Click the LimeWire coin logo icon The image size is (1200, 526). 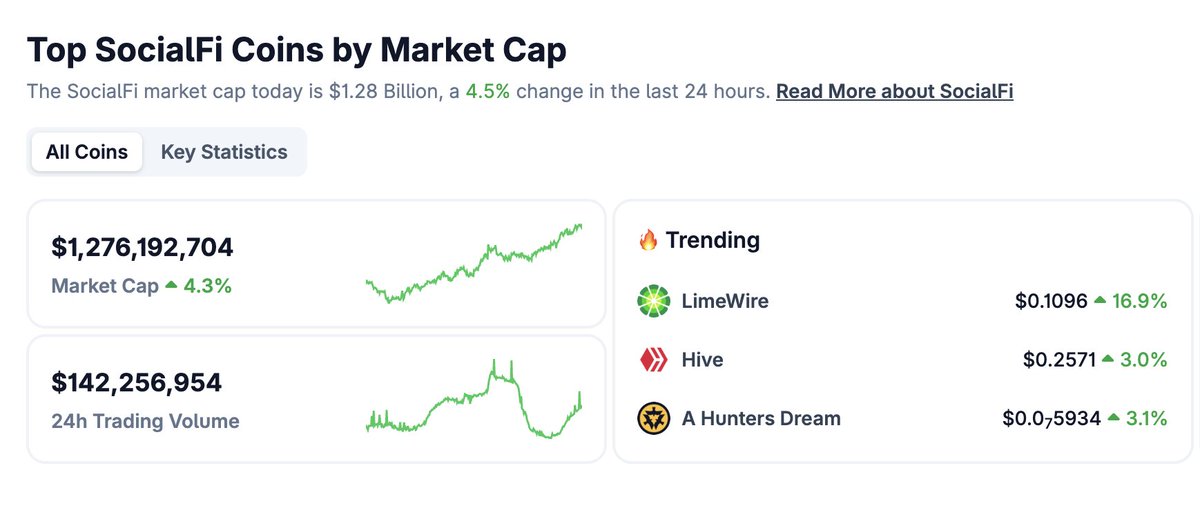(653, 301)
